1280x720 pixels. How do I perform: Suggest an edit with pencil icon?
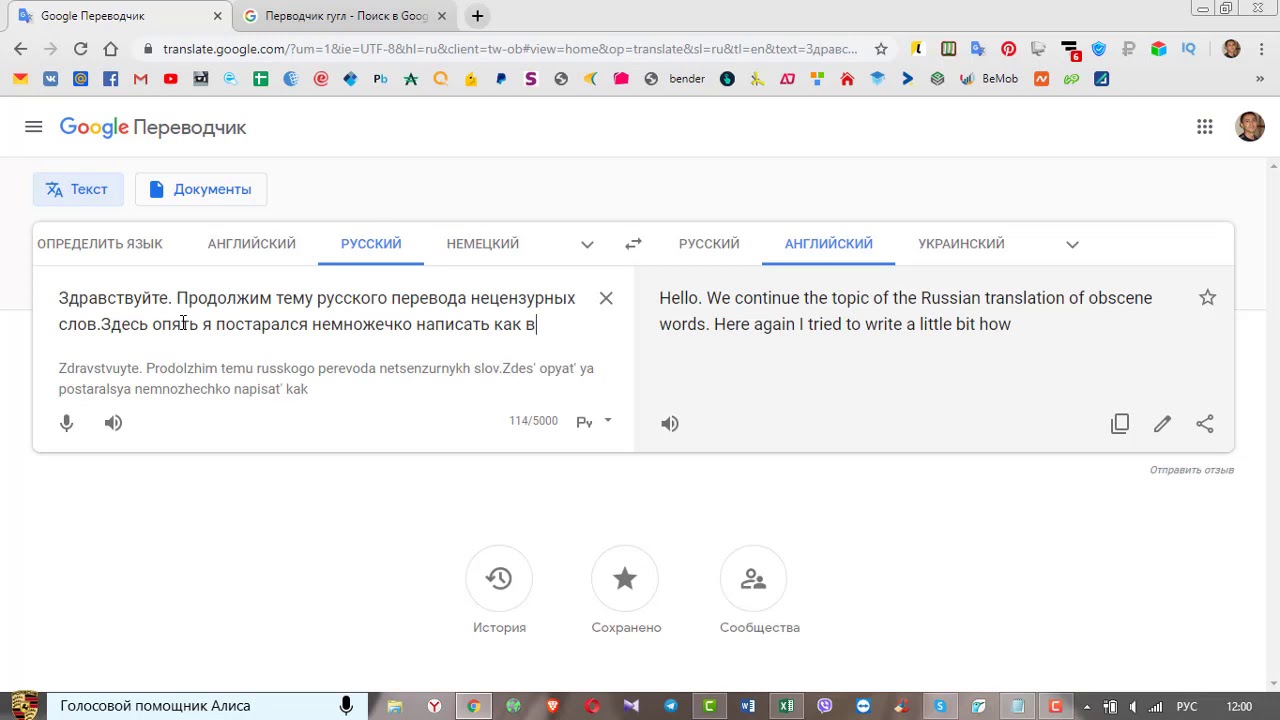tap(1162, 424)
